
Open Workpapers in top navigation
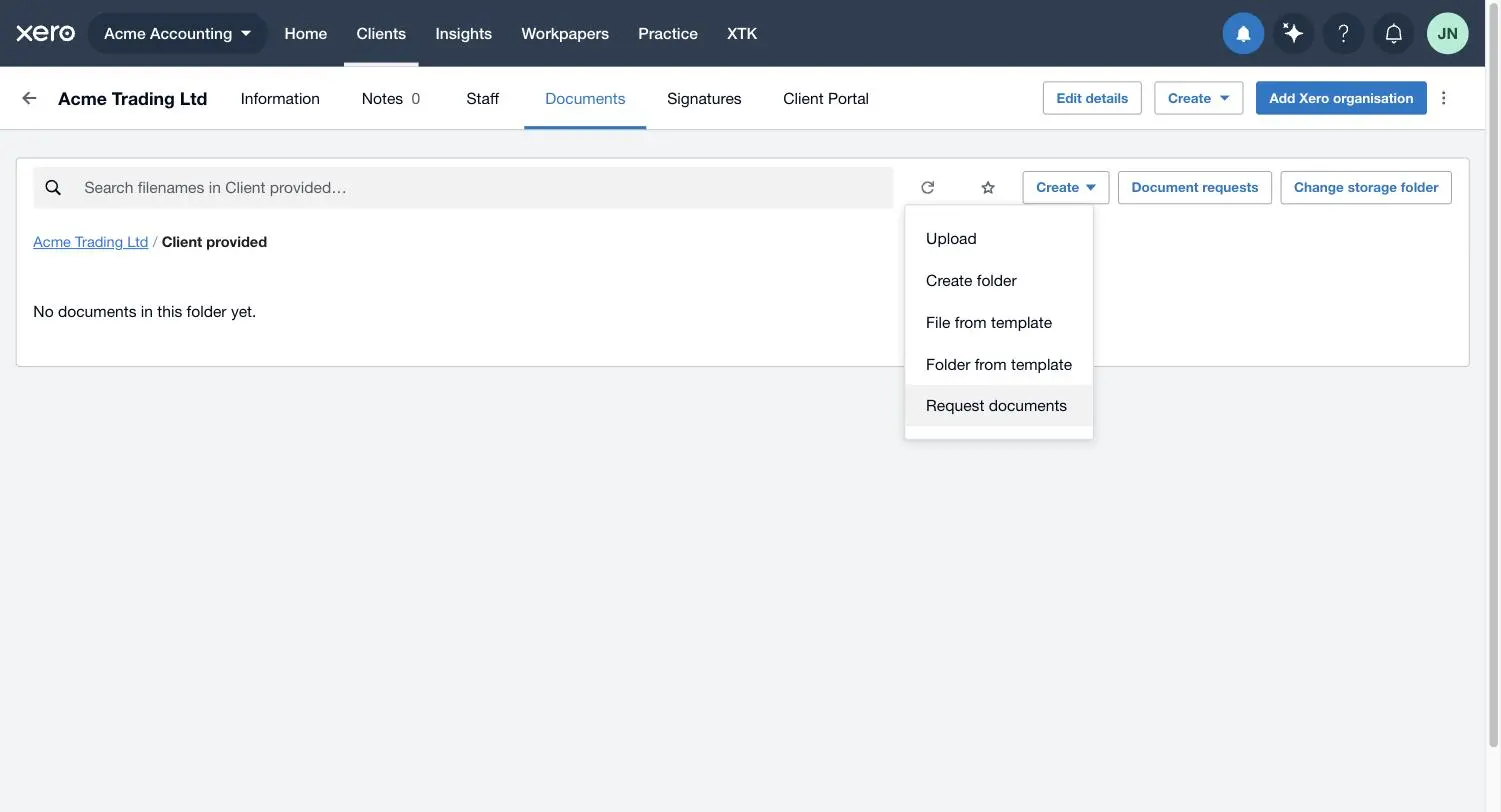[x=565, y=33]
